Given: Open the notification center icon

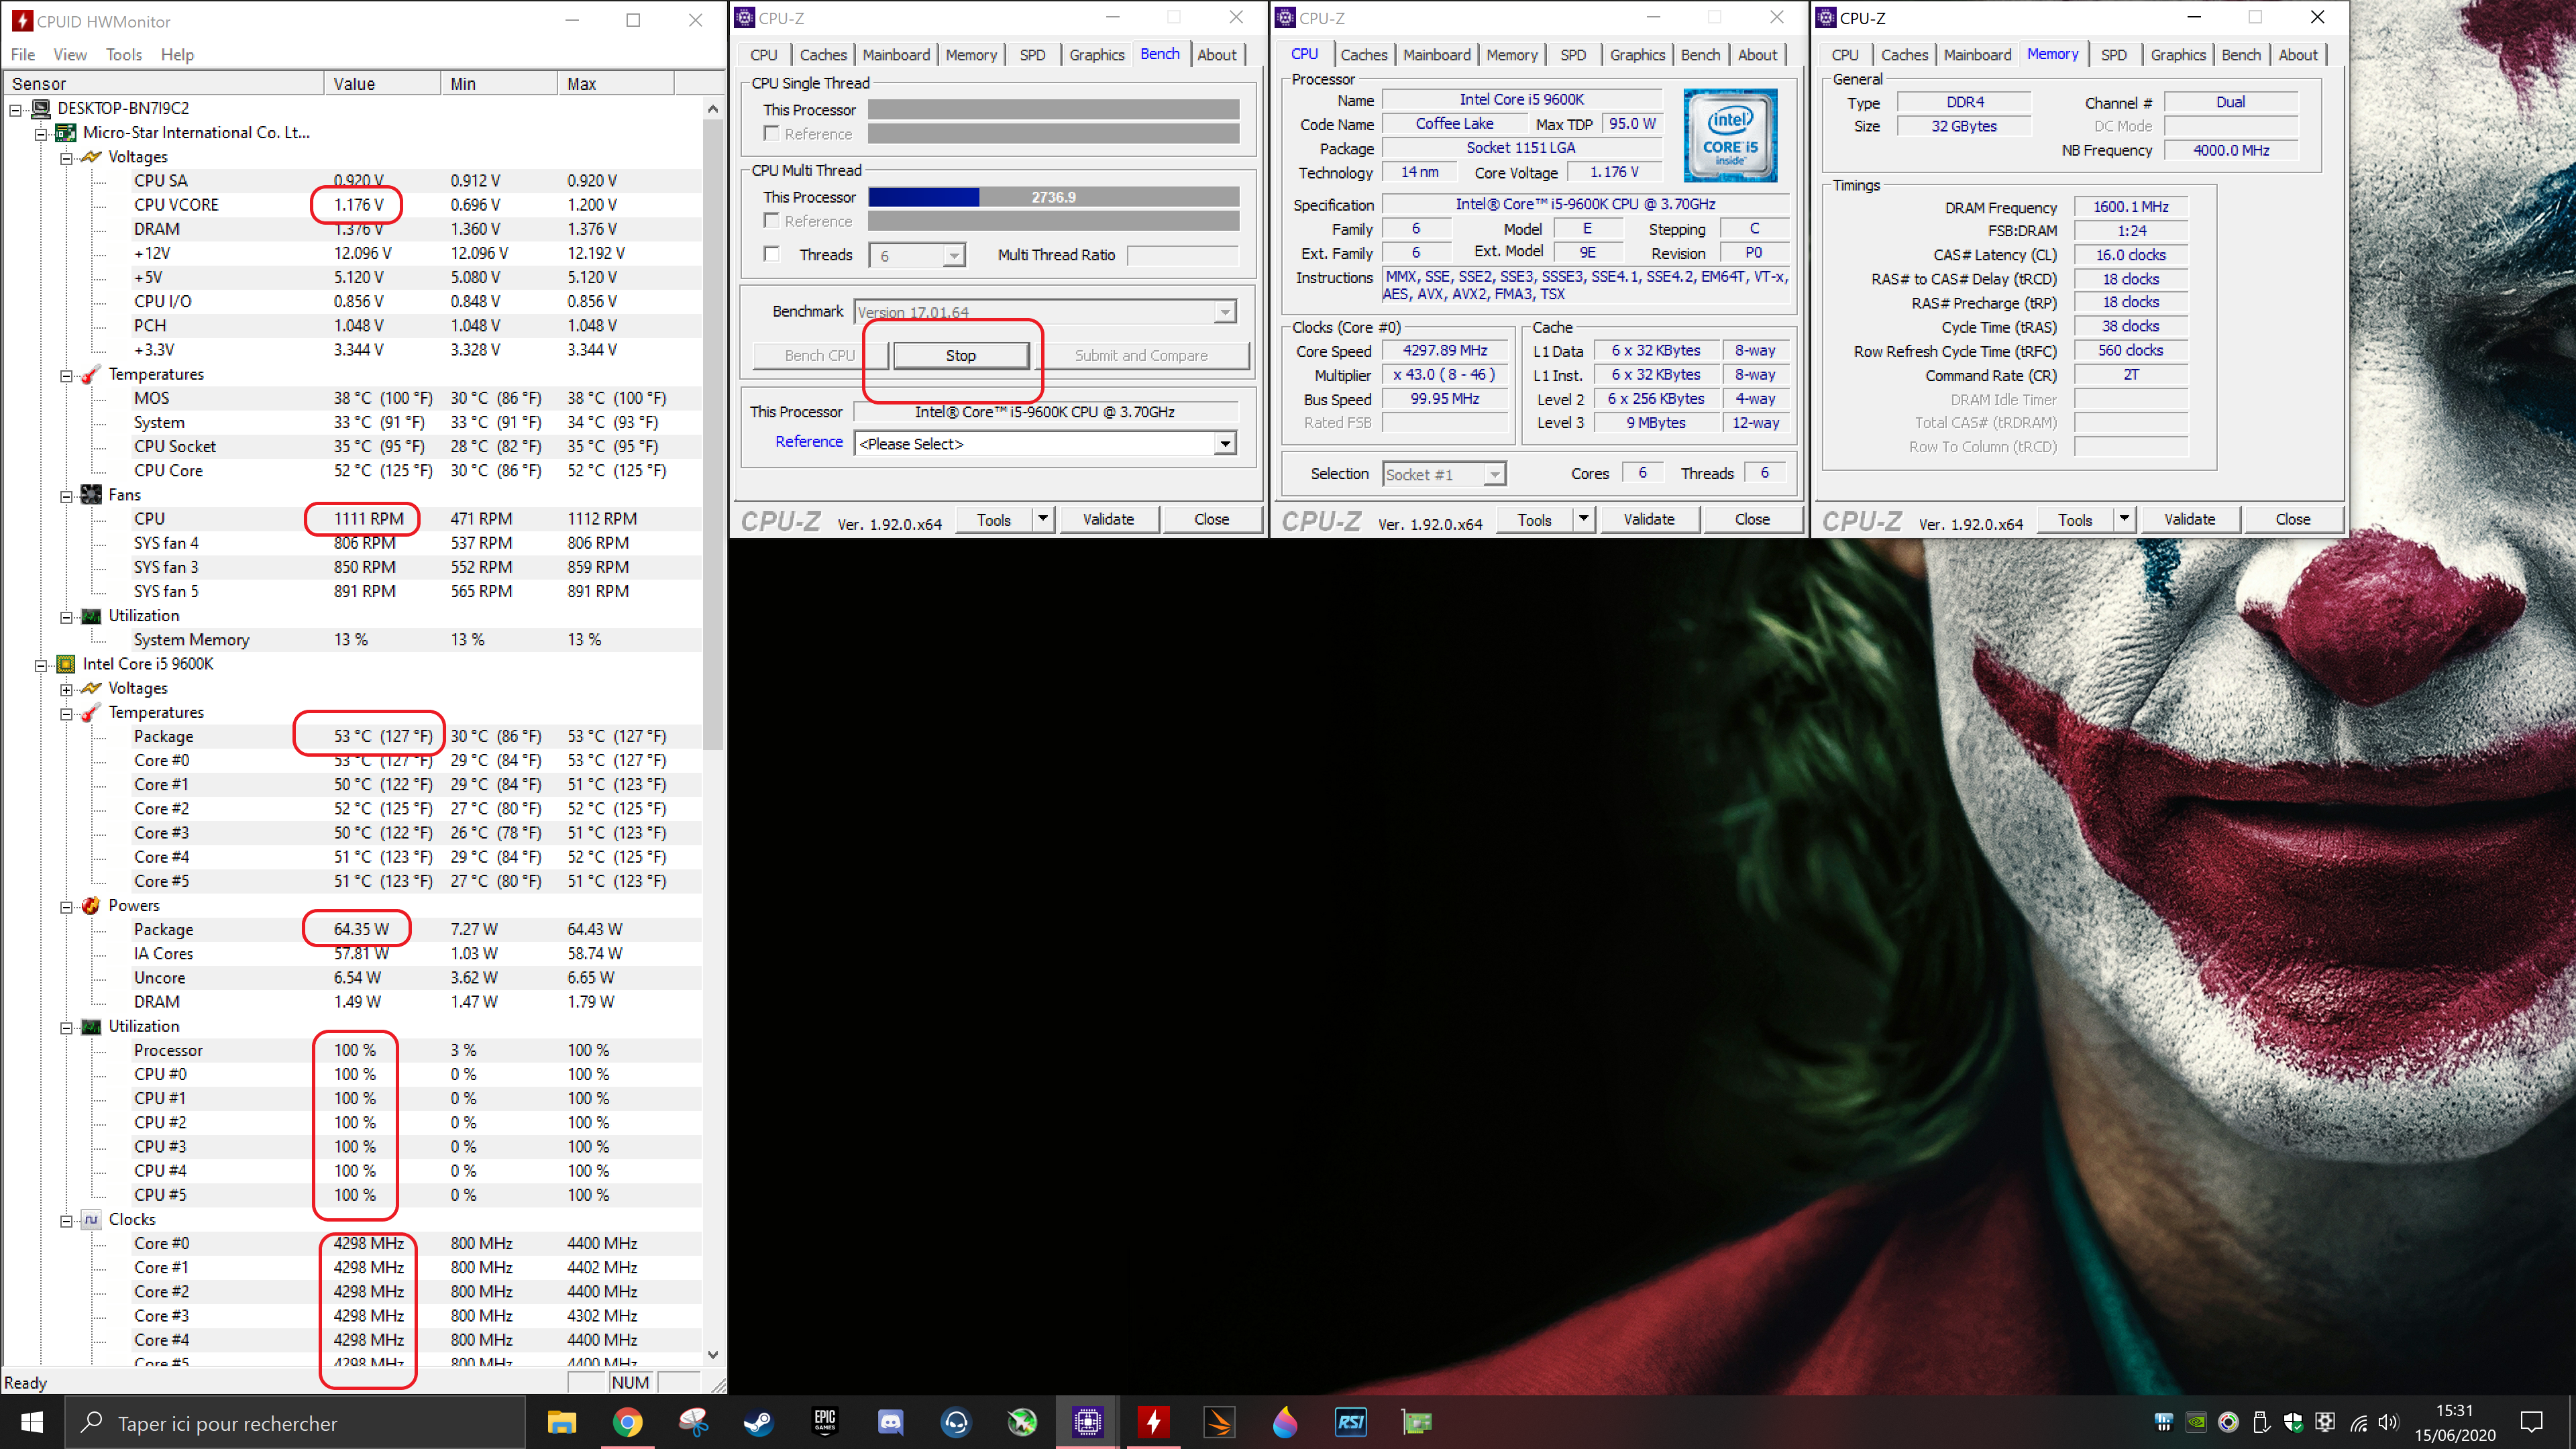Looking at the screenshot, I should coord(2531,1422).
